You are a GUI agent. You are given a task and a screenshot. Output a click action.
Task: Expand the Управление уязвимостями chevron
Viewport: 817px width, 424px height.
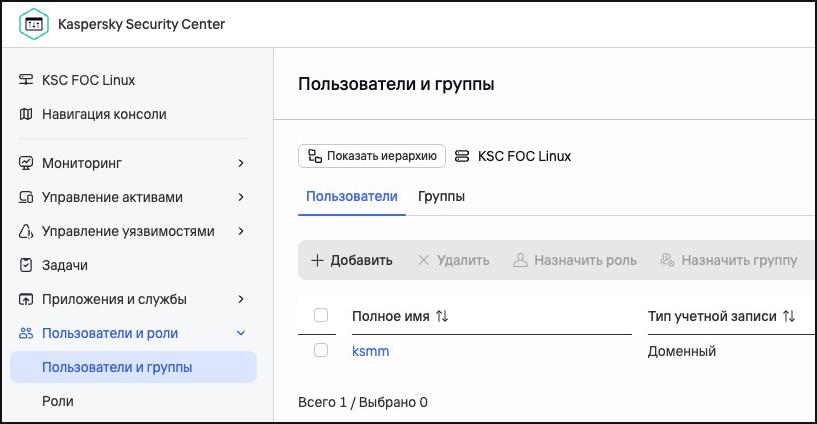241,231
